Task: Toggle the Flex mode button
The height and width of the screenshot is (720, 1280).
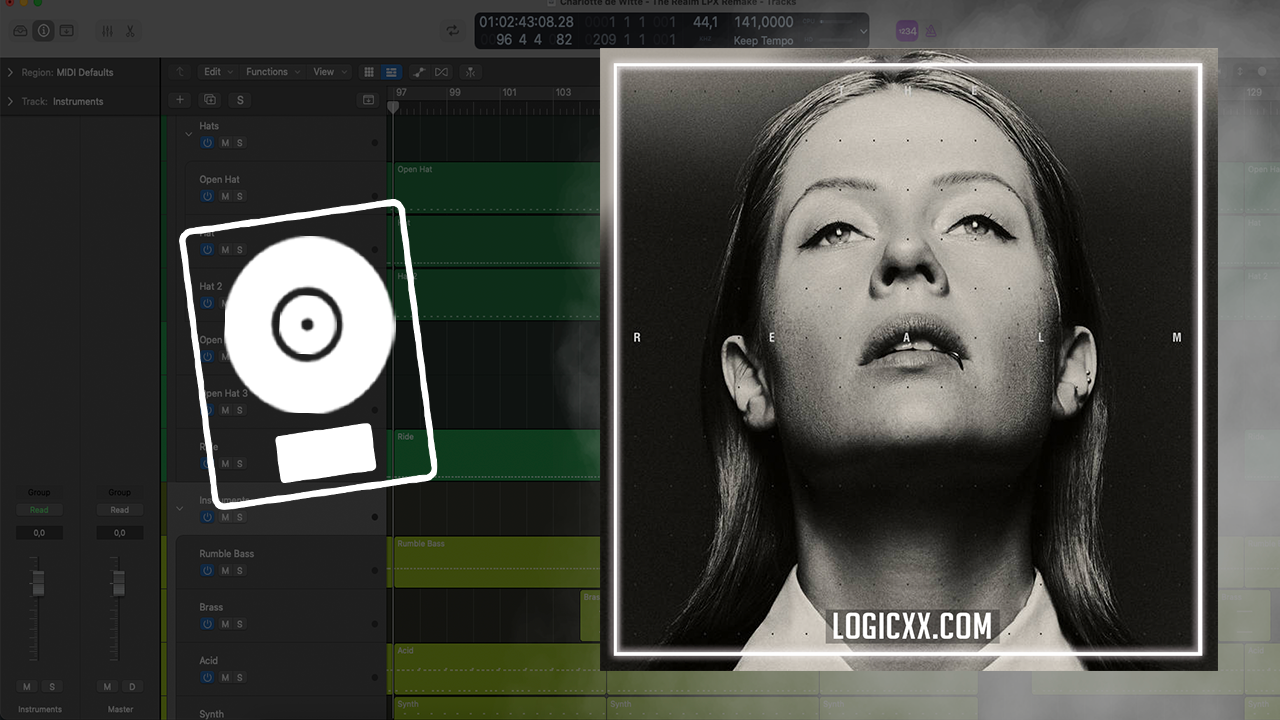Action: tap(442, 72)
